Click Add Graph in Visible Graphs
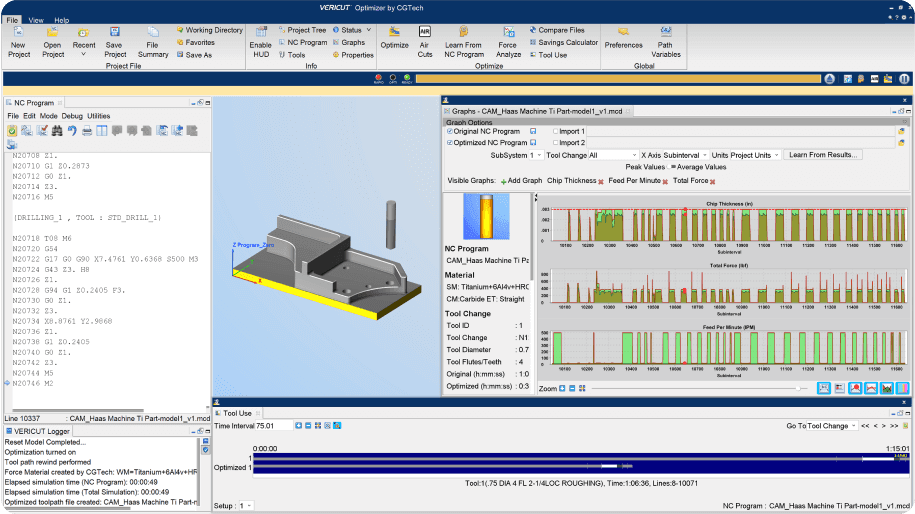 click(x=522, y=180)
